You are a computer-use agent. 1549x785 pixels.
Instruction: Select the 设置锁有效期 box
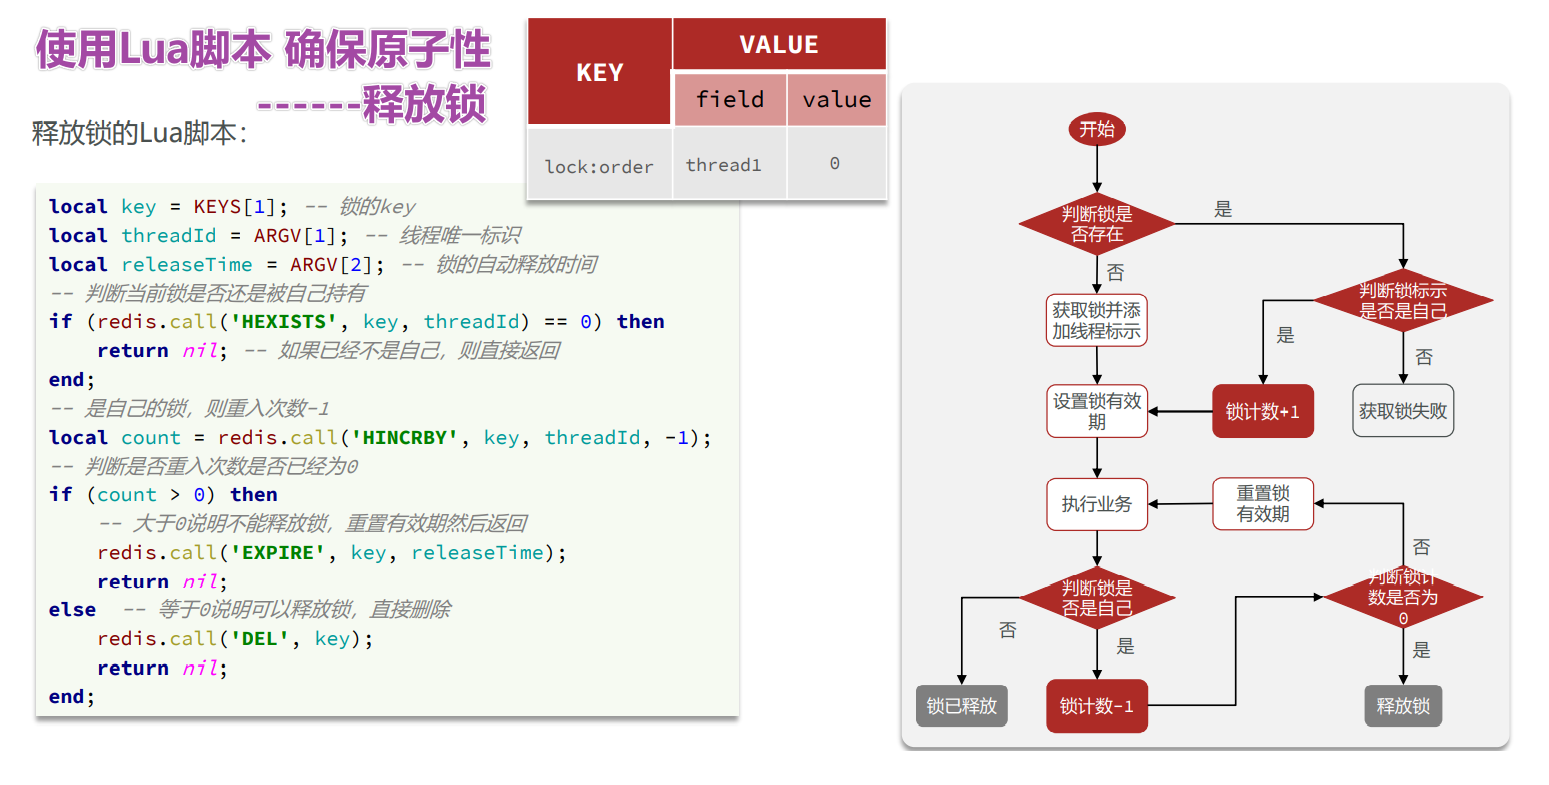[x=1097, y=411]
